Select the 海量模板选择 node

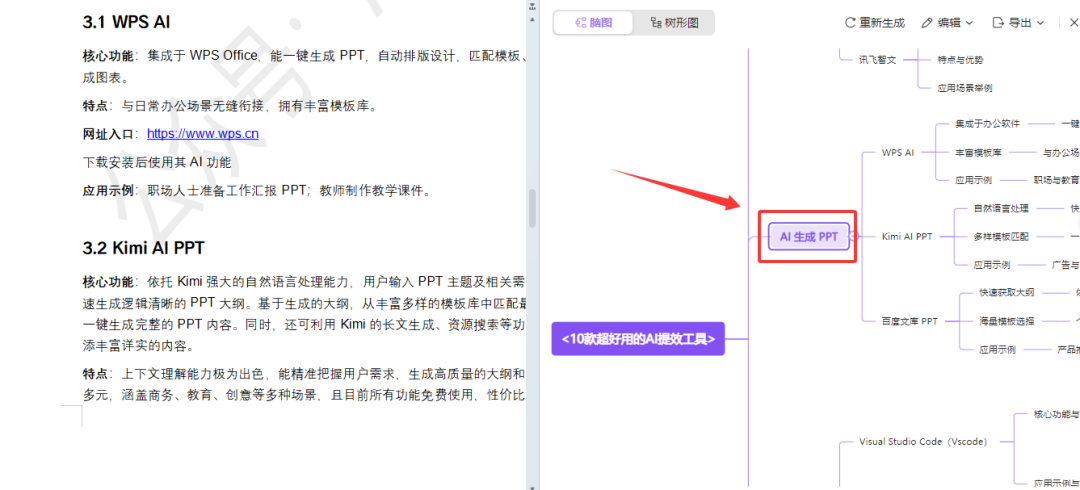pos(1006,320)
